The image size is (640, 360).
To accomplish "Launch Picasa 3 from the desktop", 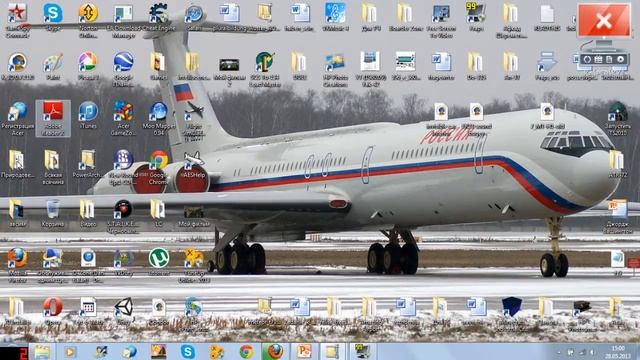I will (x=88, y=65).
